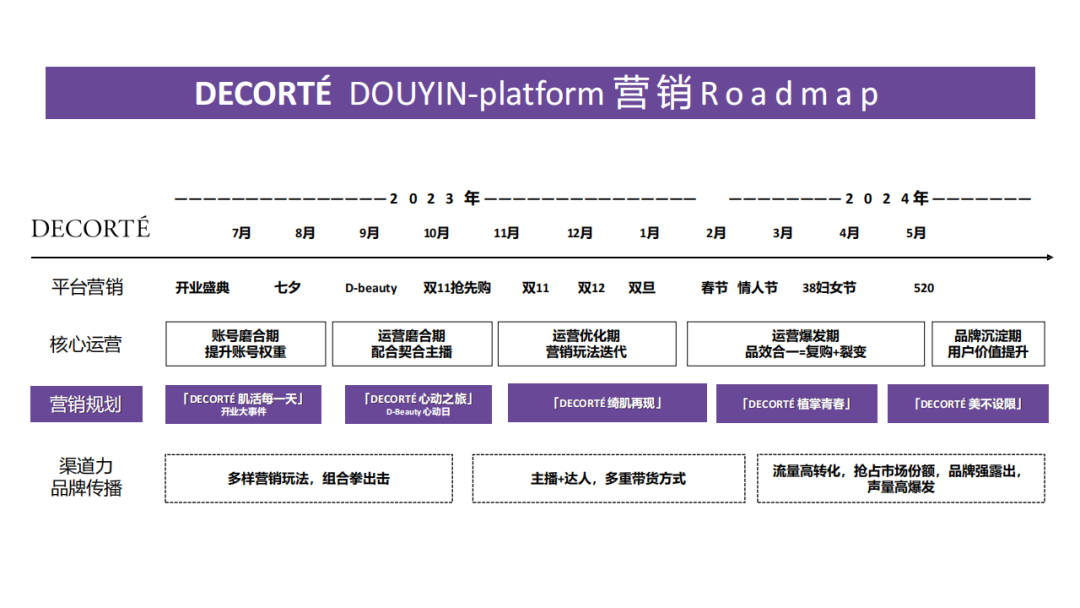Screen dimensions: 1080x608
Task: Click the 3月 month label
Action: click(x=782, y=233)
